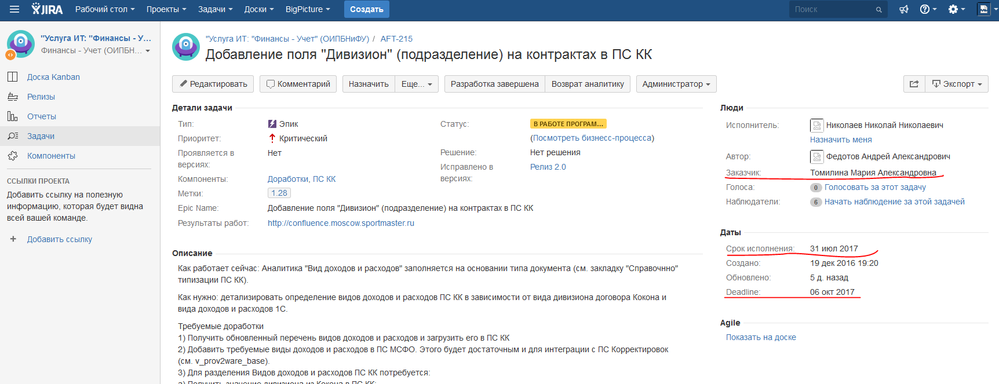999x384 pixels.
Task: Open the Релиз 2.0 version link
Action: pos(548,167)
